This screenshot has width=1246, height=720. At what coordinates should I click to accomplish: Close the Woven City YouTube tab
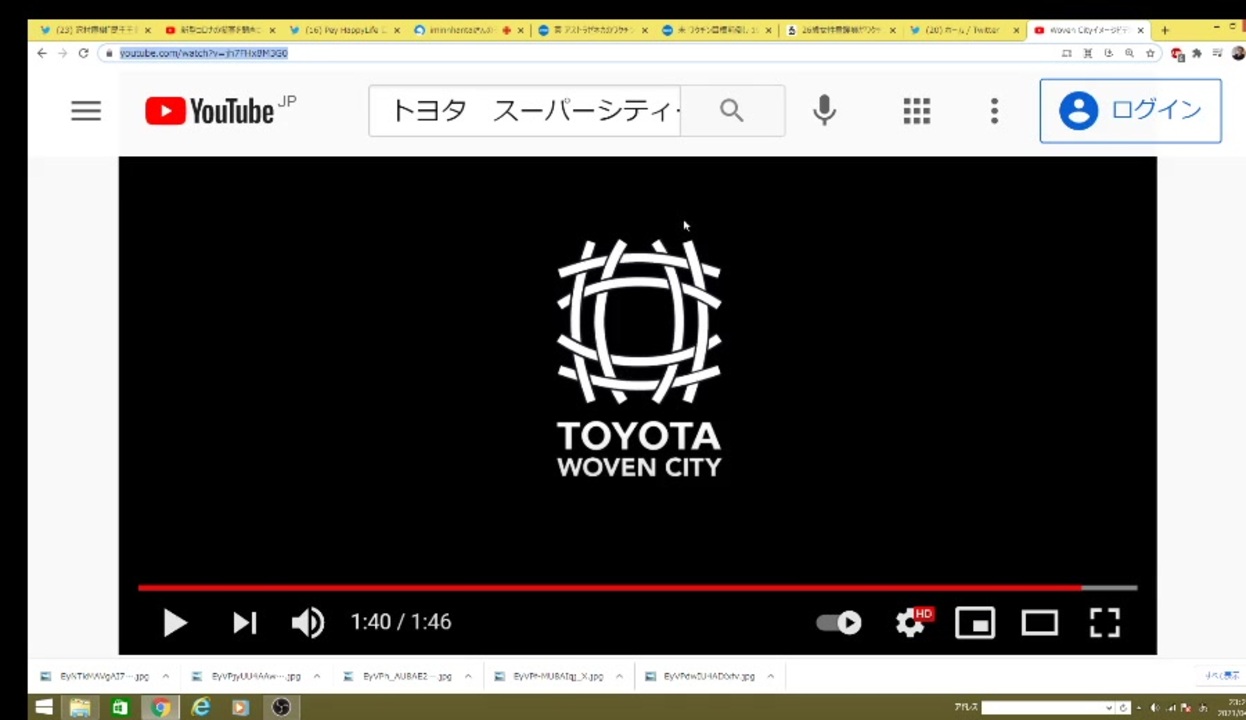tap(1140, 30)
